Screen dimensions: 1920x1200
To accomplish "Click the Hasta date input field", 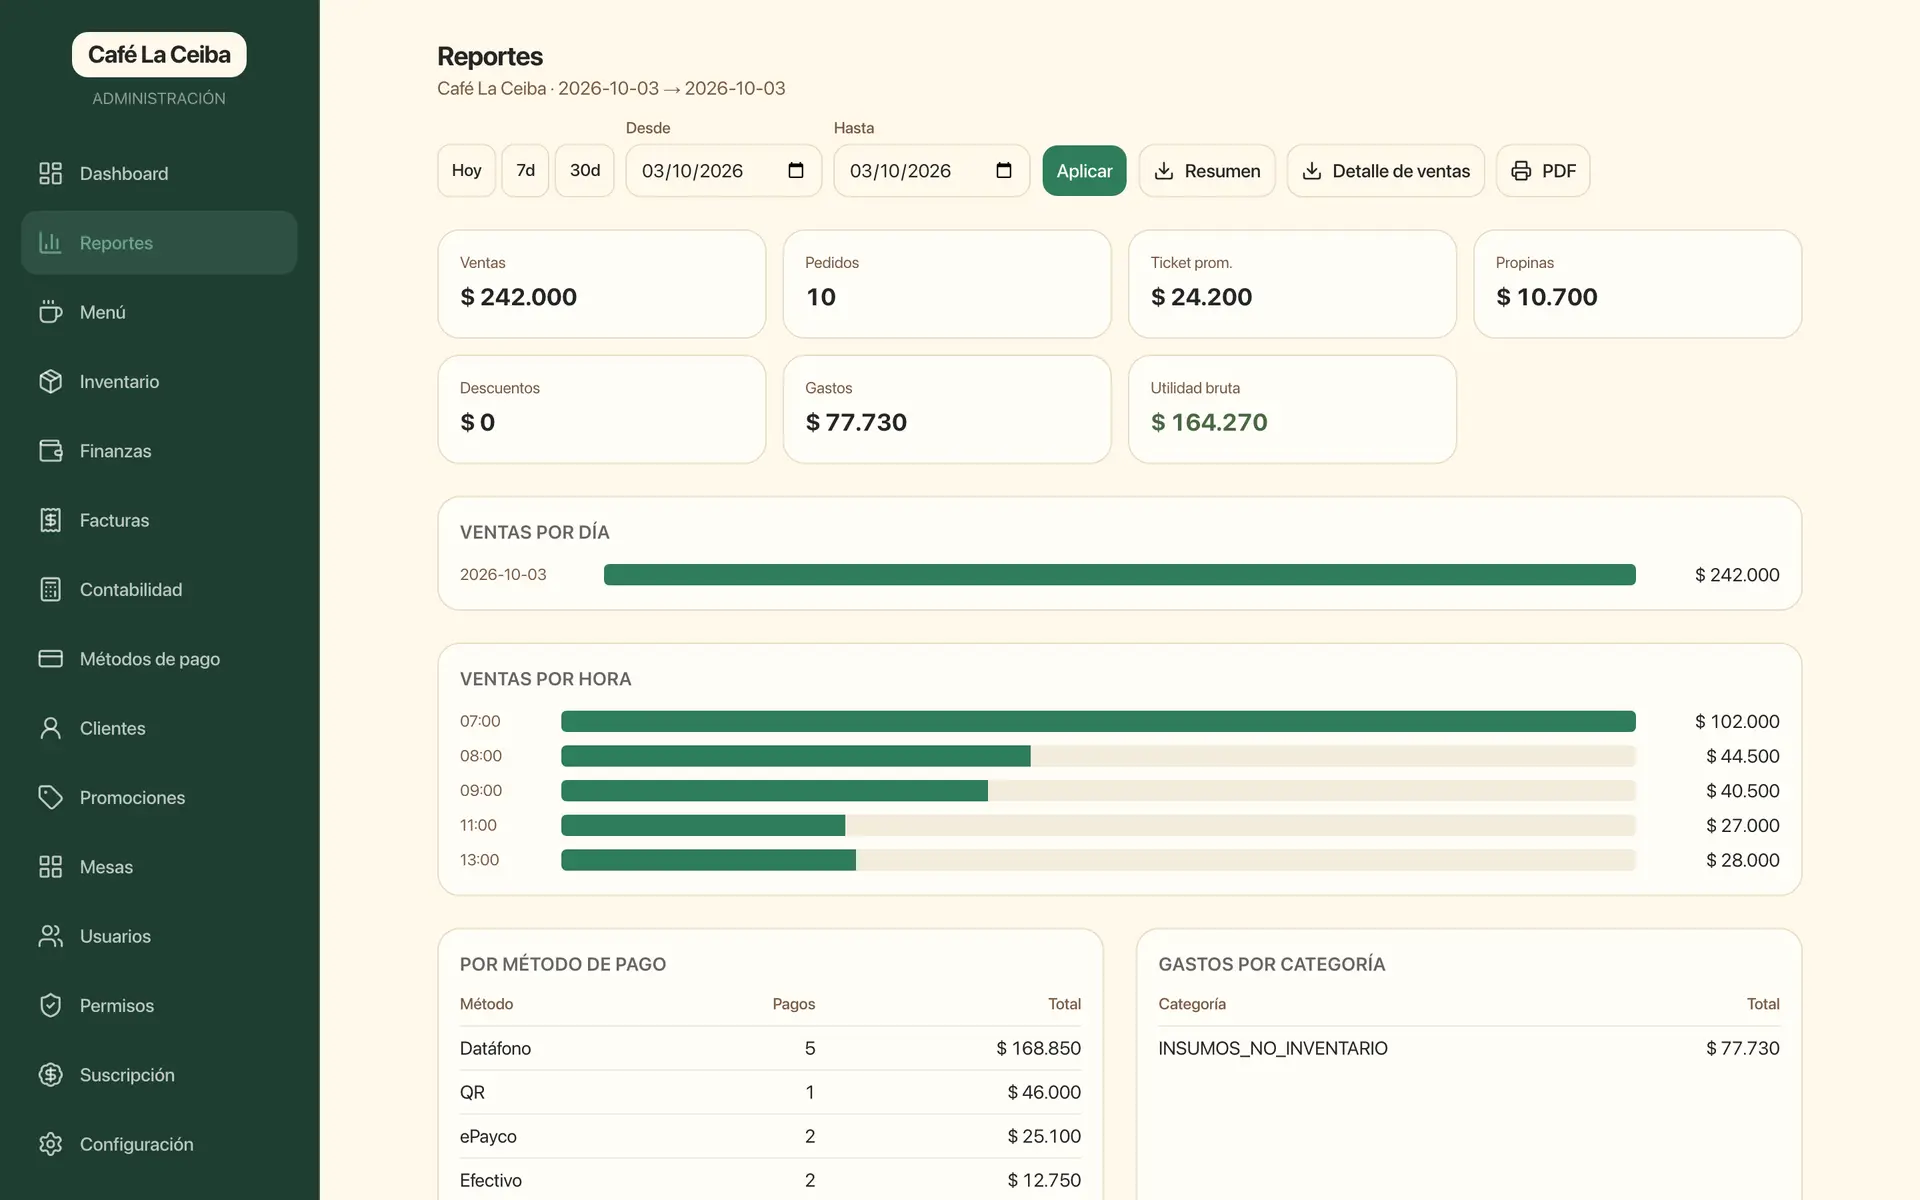I will [x=932, y=171].
